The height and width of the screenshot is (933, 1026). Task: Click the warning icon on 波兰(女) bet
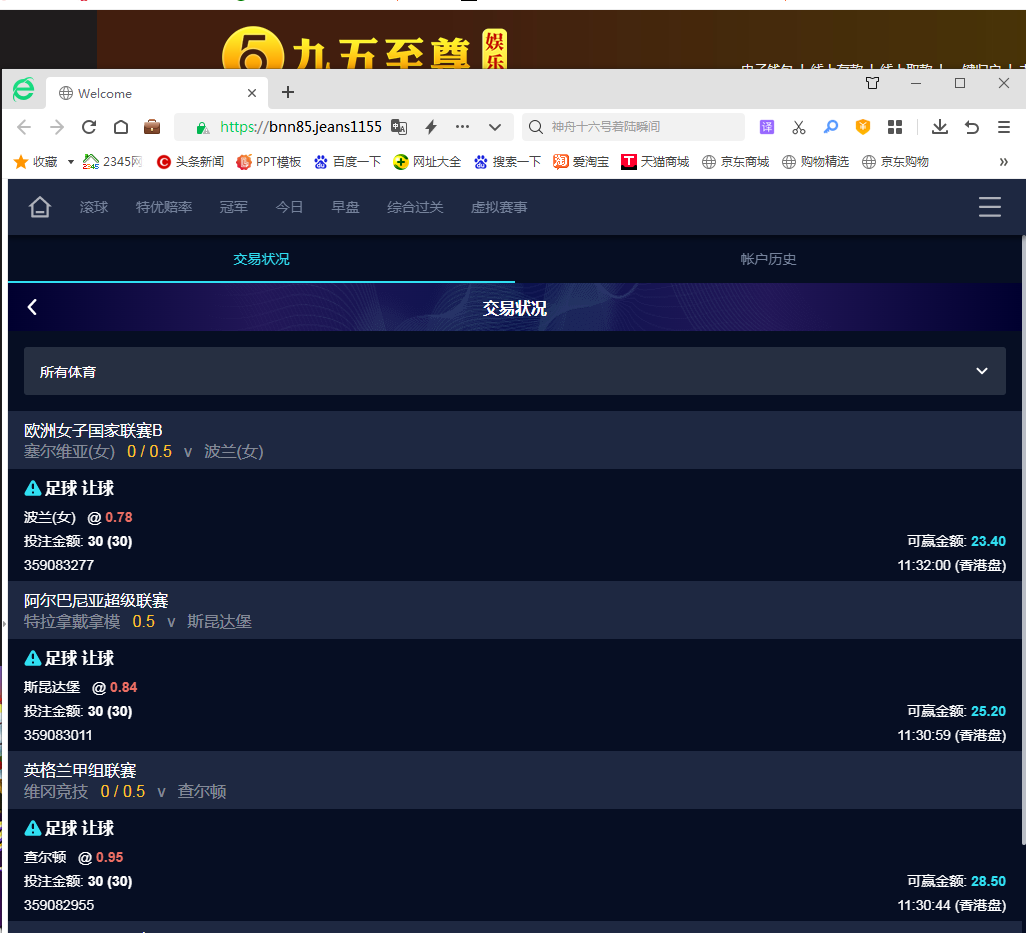click(x=32, y=488)
